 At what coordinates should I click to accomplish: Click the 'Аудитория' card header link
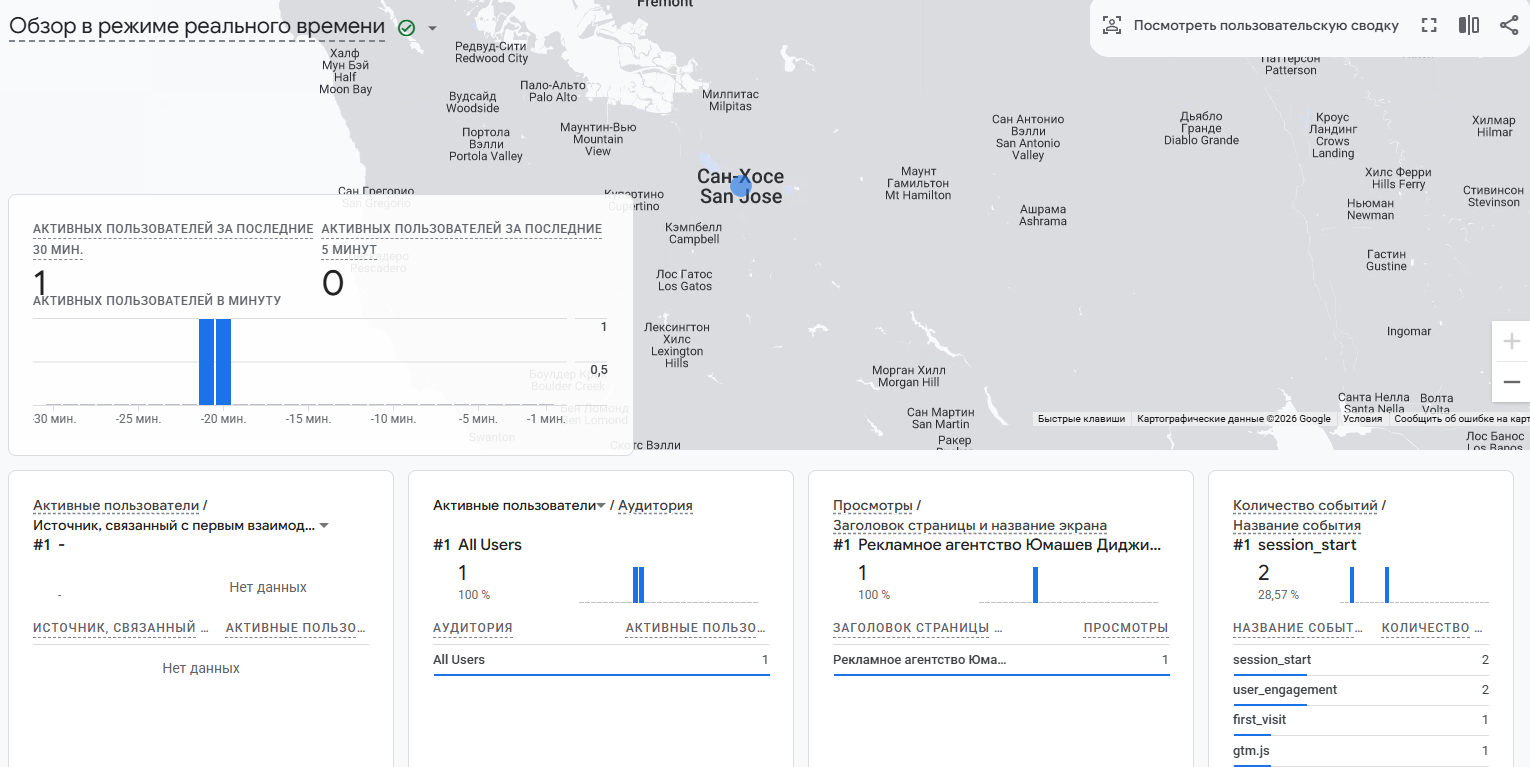(x=655, y=505)
